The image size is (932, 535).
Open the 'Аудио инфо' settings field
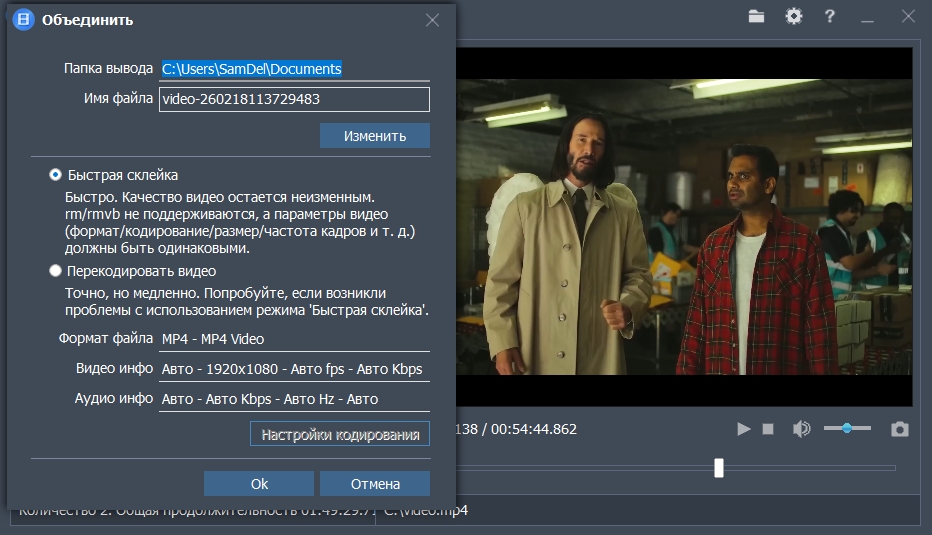tap(294, 399)
